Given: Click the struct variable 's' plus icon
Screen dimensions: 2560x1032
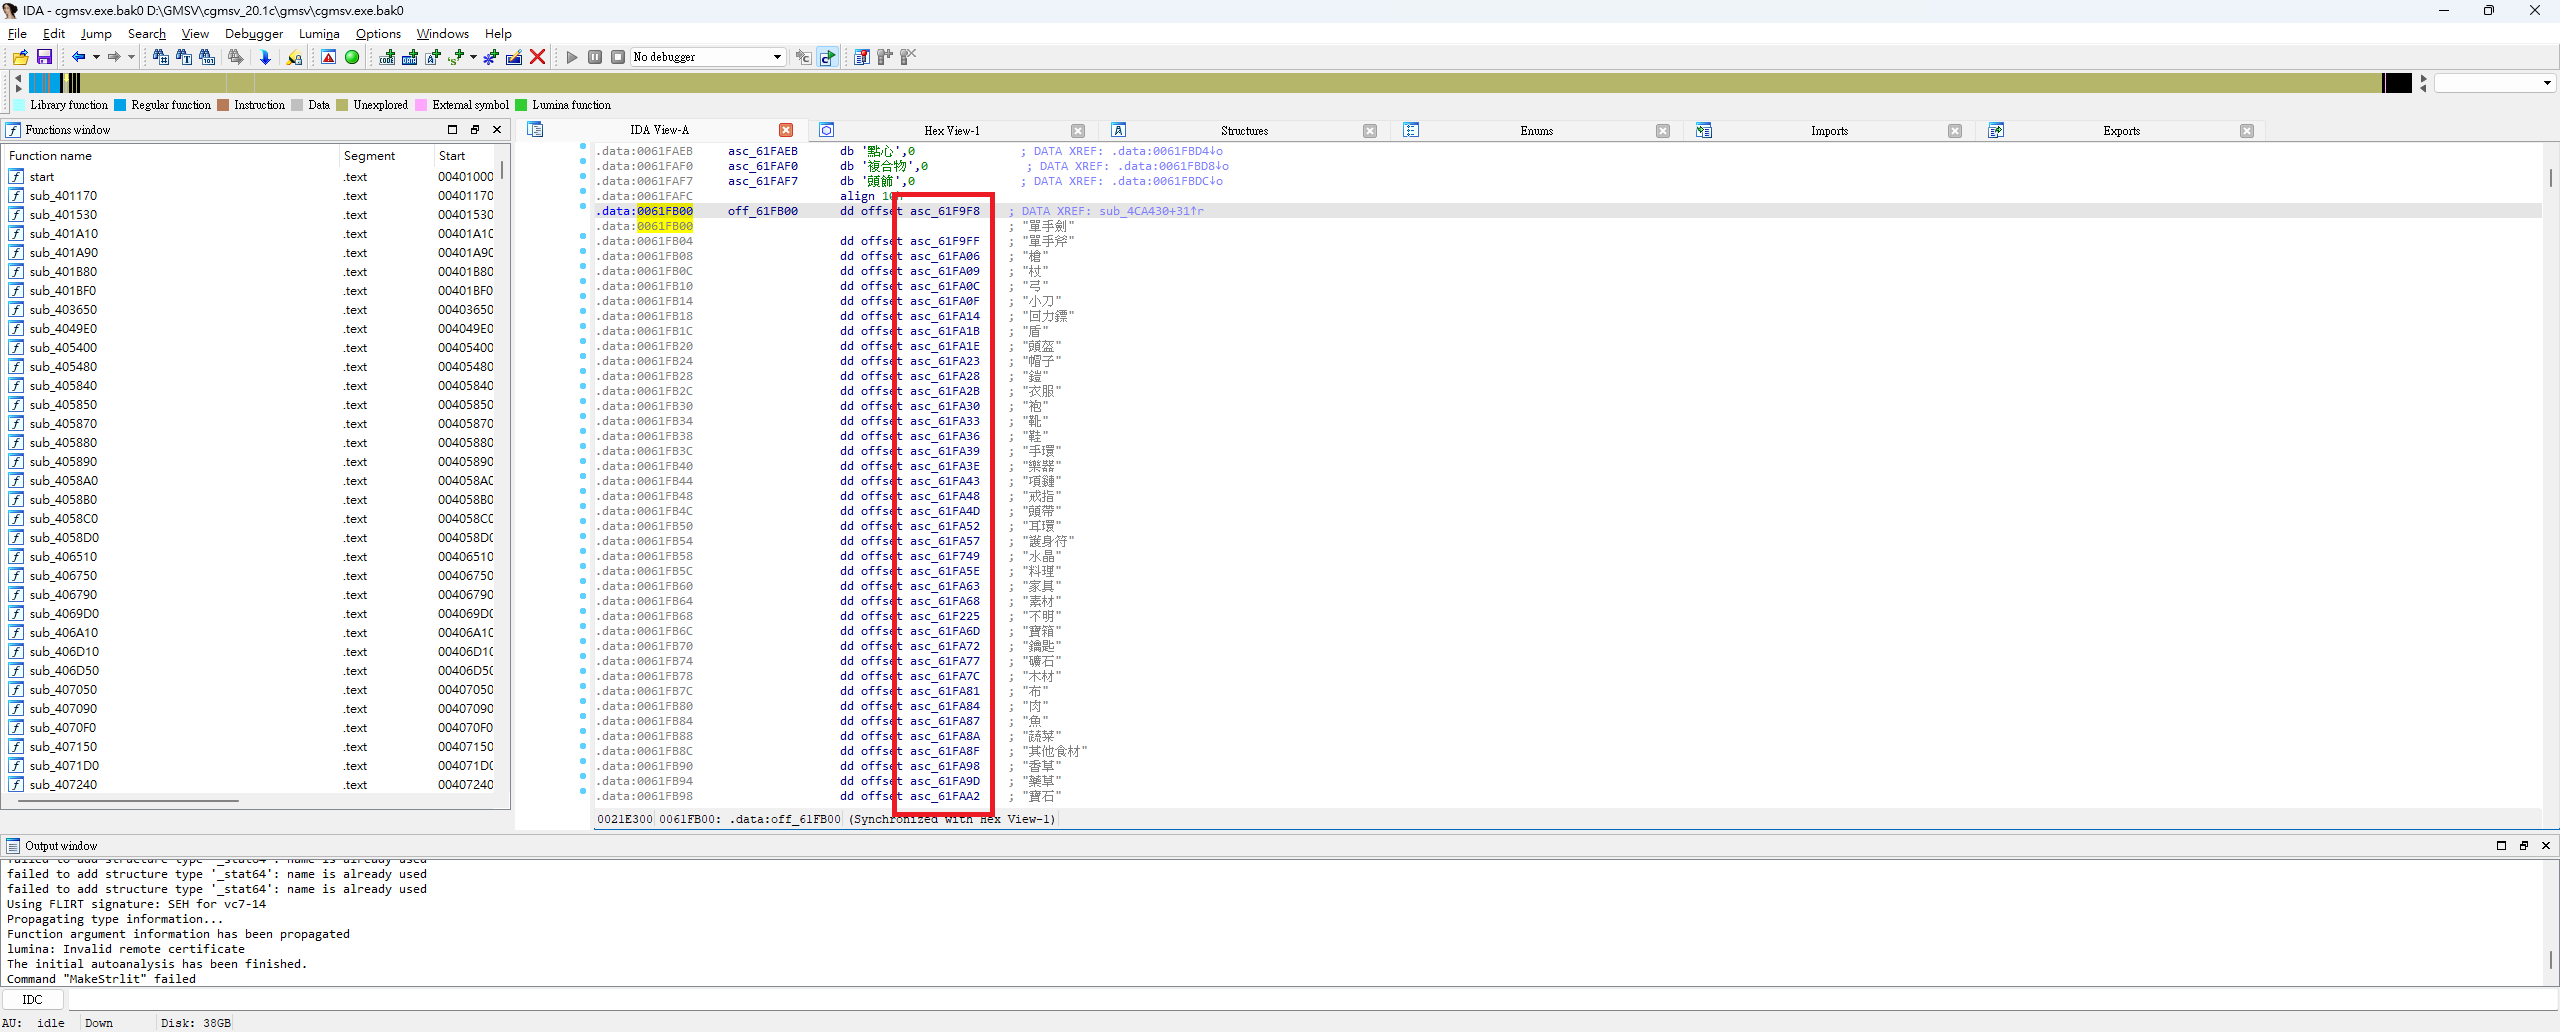Looking at the screenshot, I should [x=456, y=57].
